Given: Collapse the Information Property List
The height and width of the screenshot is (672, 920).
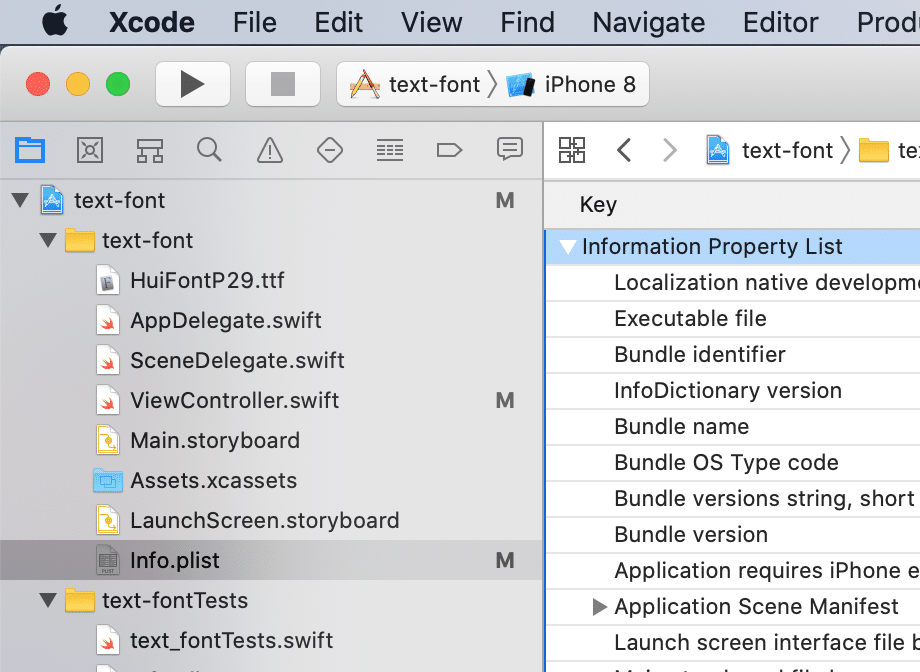Looking at the screenshot, I should coord(568,247).
